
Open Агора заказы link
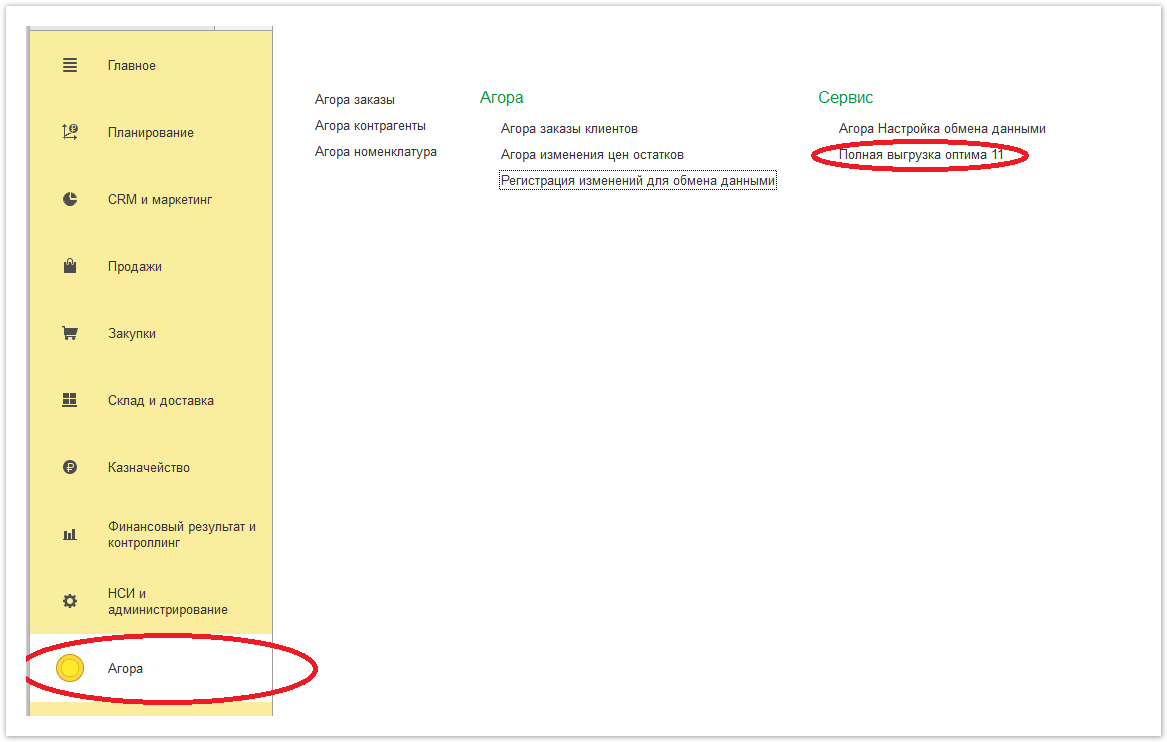354,100
